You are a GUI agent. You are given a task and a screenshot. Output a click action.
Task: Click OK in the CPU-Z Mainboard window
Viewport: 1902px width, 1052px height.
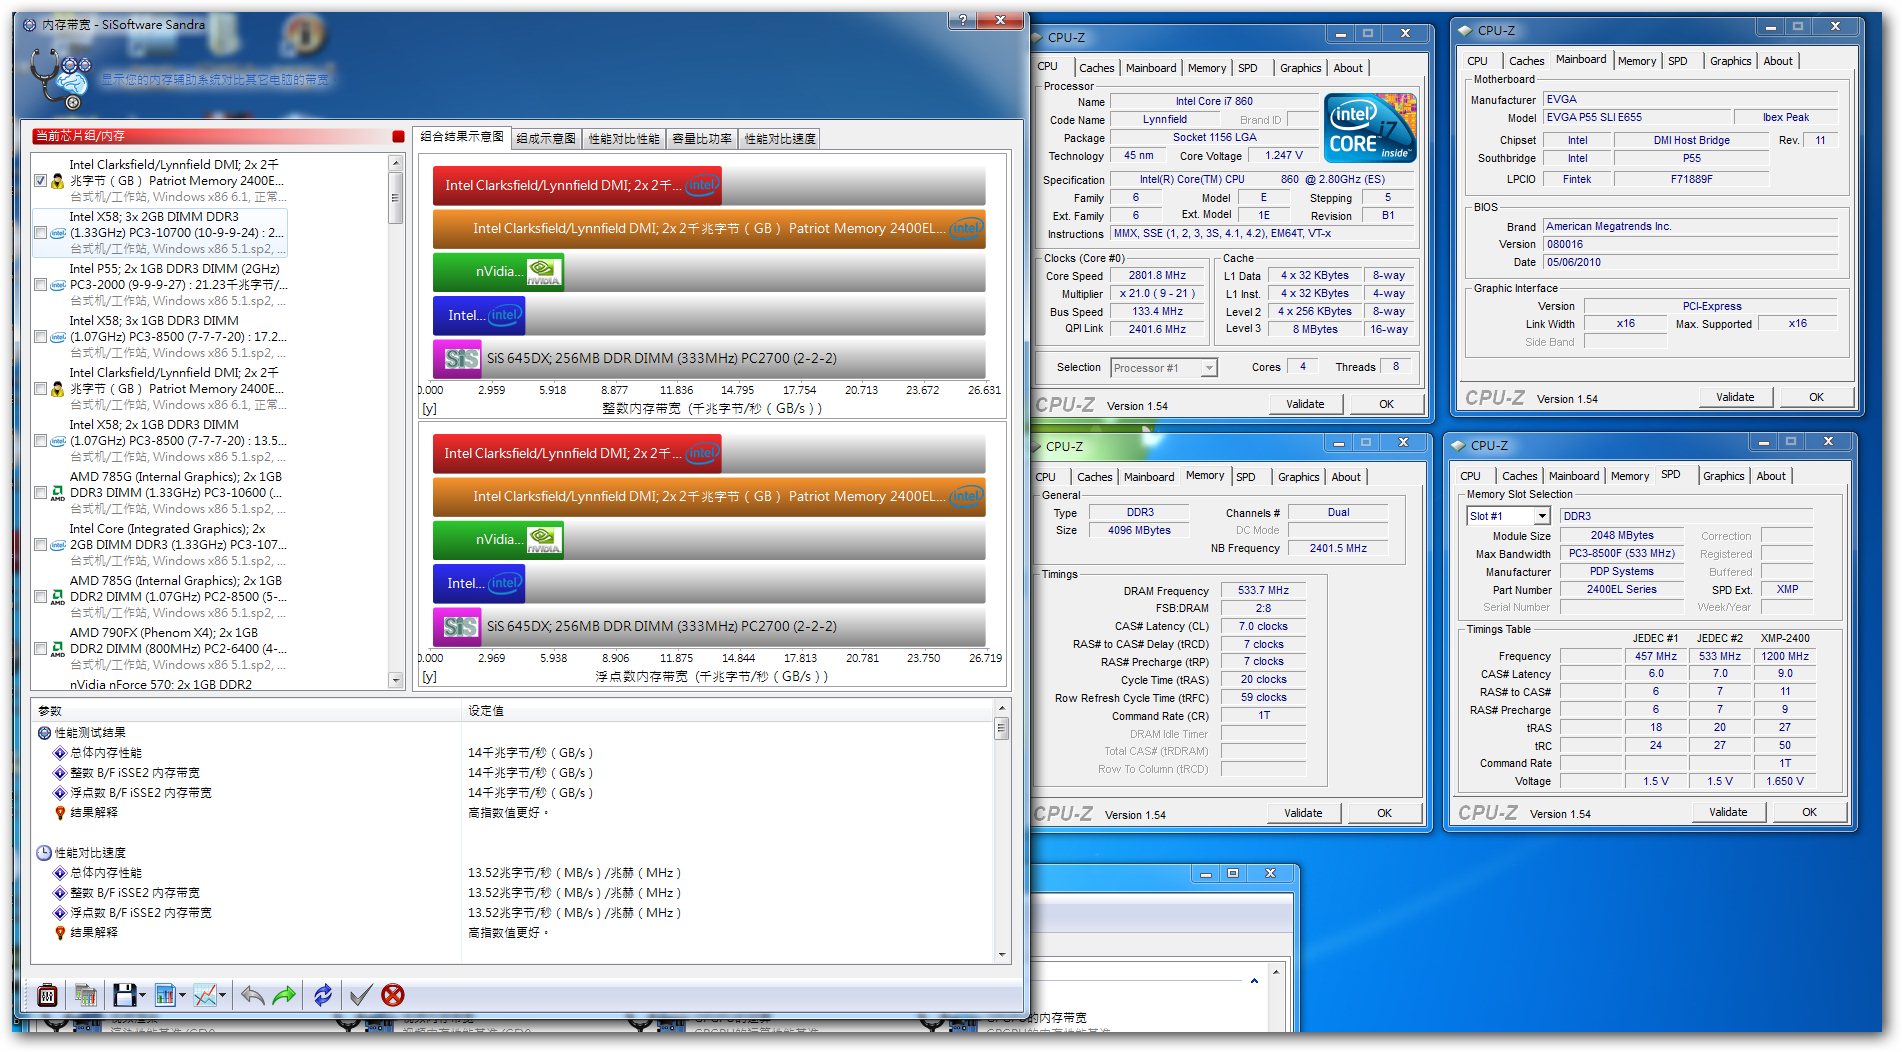tap(1816, 397)
